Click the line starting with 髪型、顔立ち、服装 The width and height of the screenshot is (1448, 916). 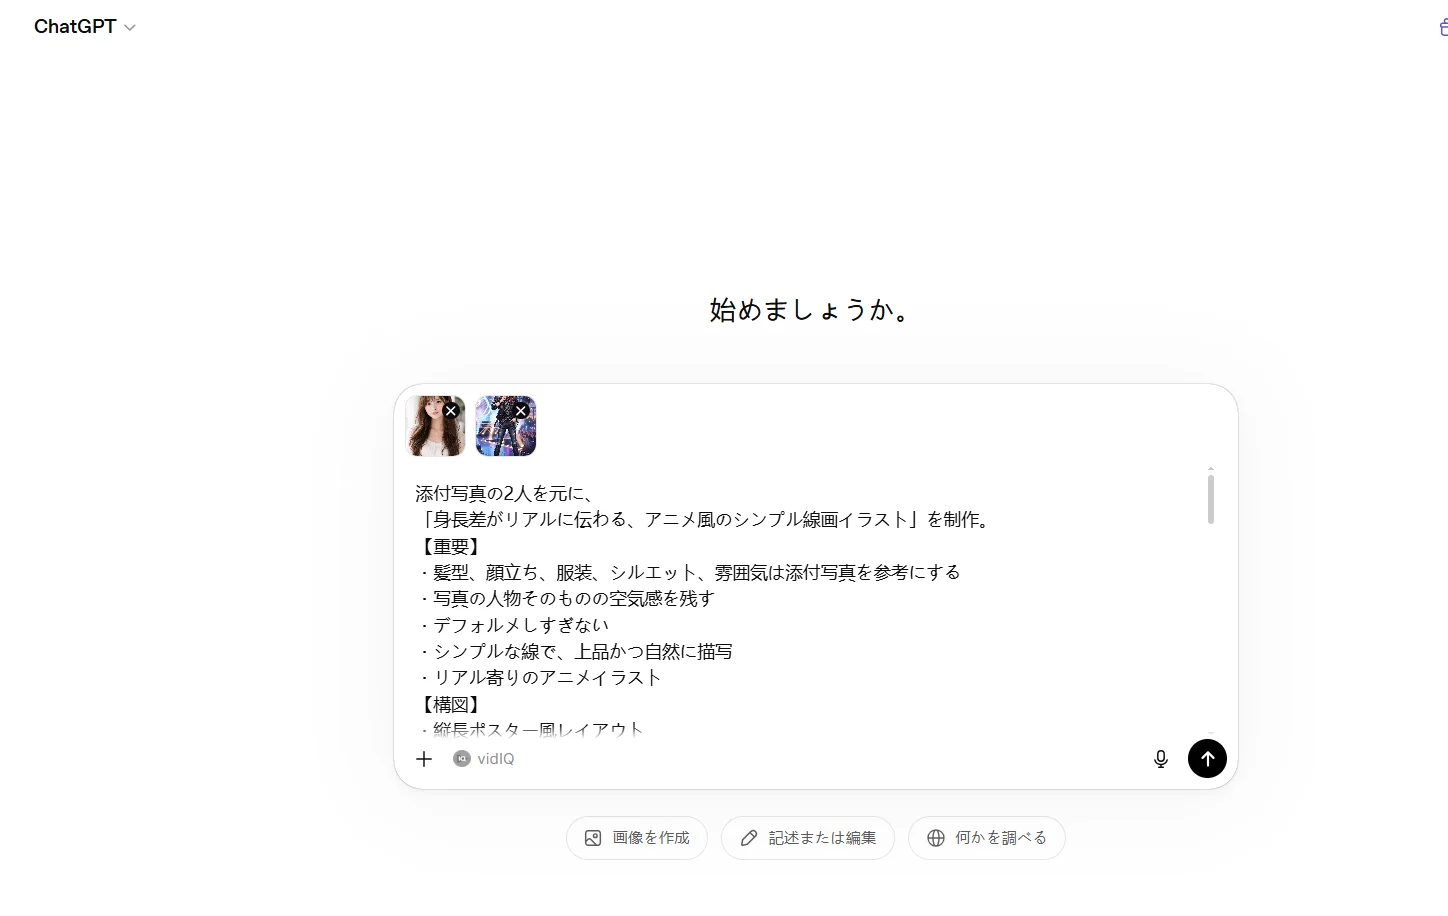689,572
